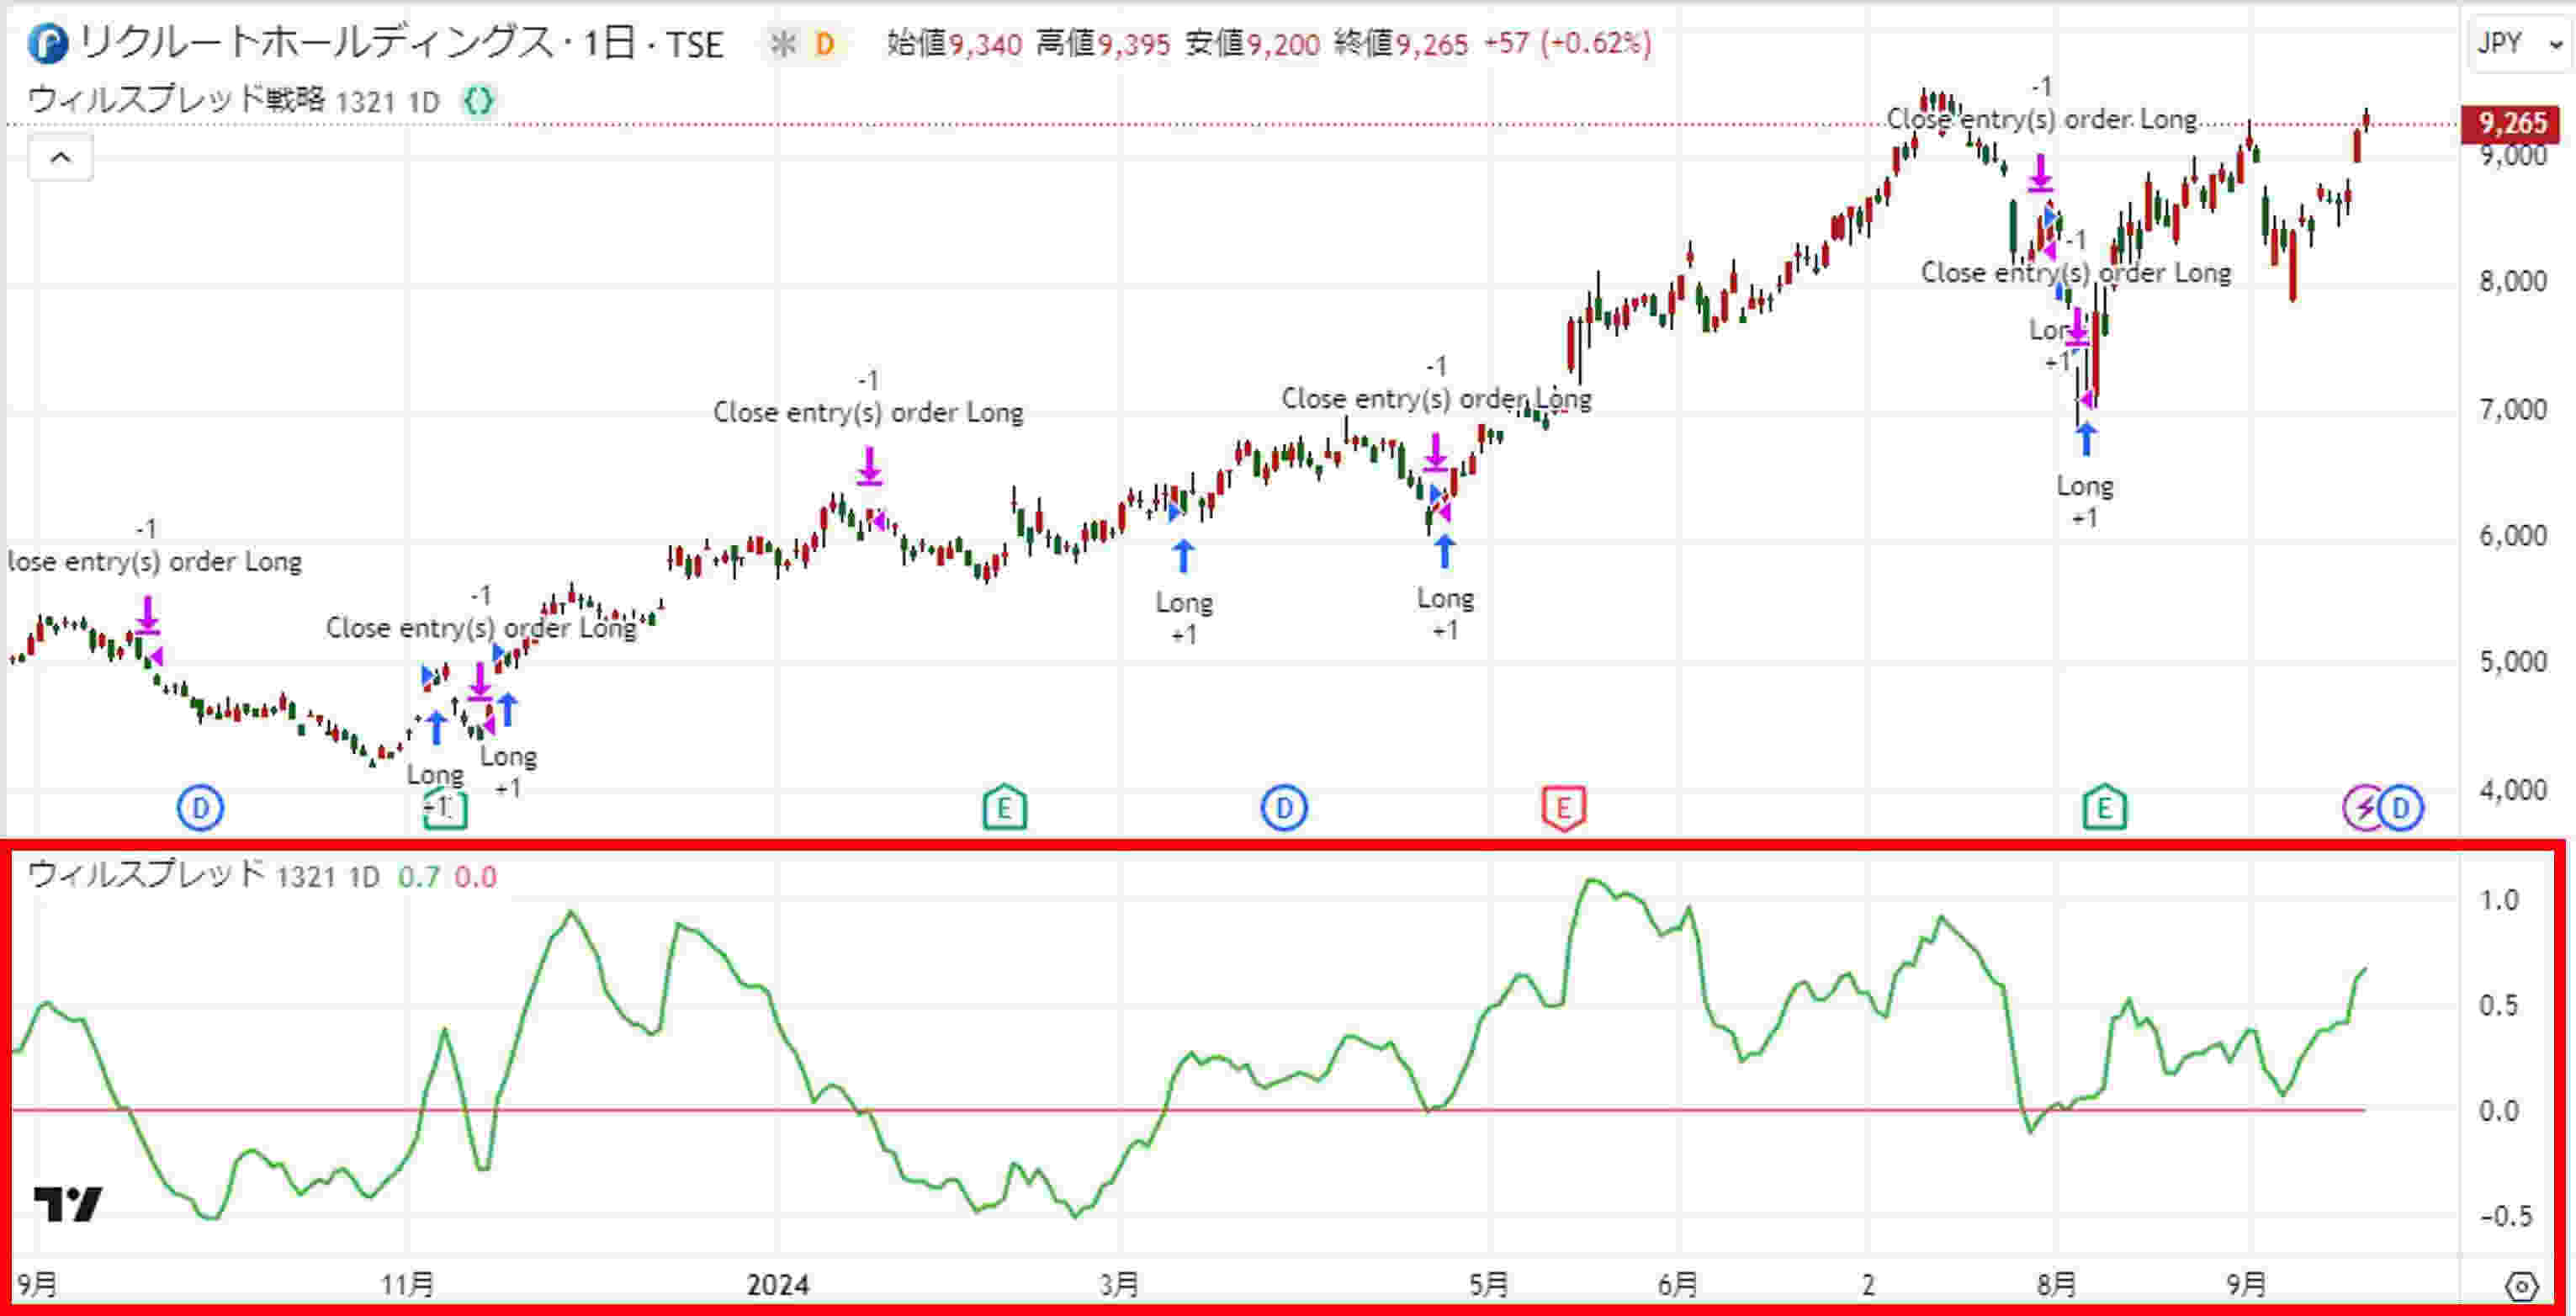Screen dimensions: 2576x1316
Task: Click the magenta close arrow near September start
Action: click(147, 615)
